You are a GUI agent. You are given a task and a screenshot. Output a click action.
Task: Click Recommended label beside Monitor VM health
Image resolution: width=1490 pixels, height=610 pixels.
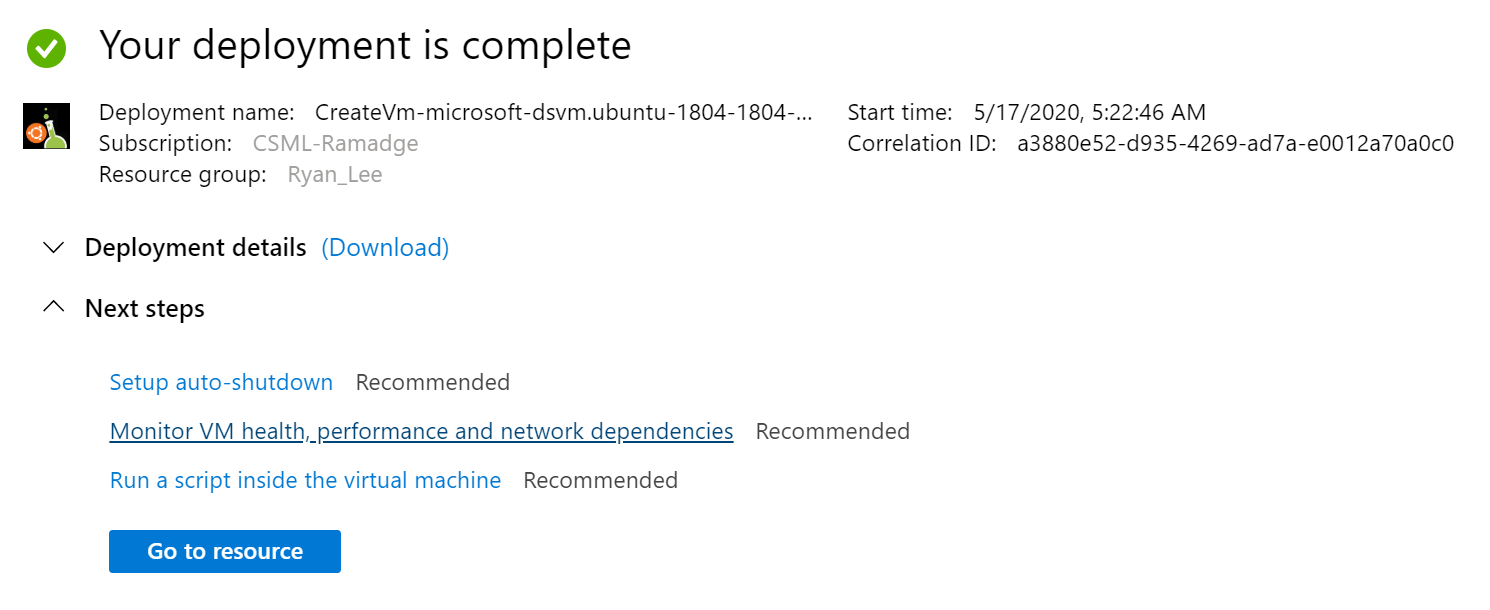[x=833, y=431]
